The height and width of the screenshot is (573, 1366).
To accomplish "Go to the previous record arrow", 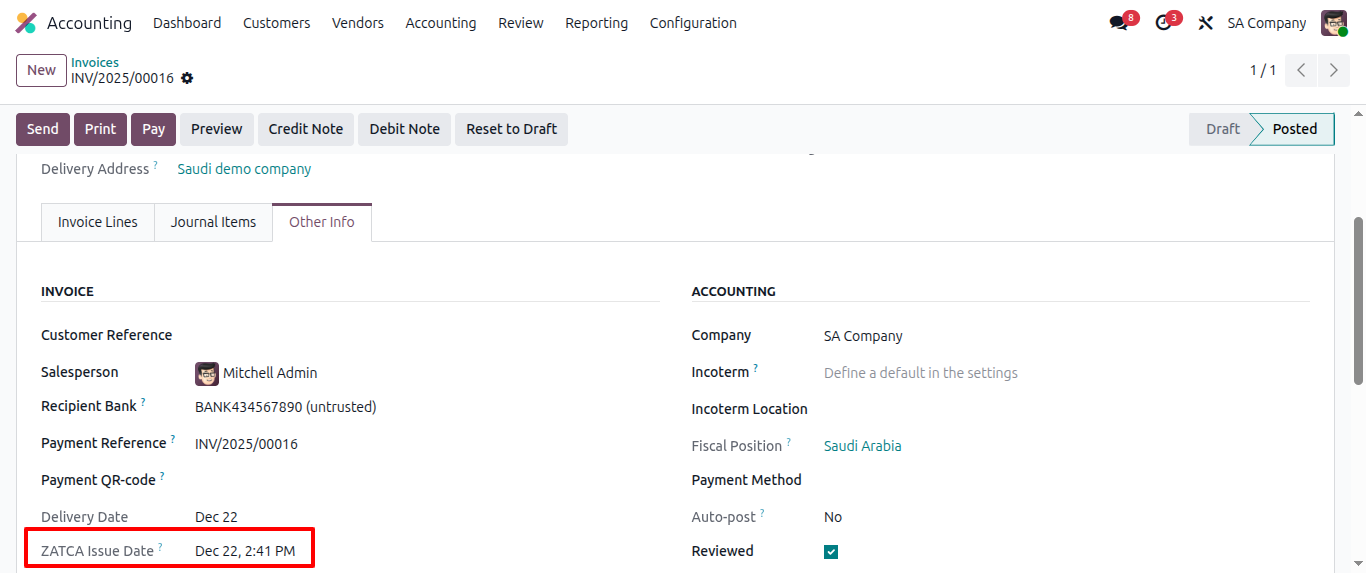I will 1301,70.
